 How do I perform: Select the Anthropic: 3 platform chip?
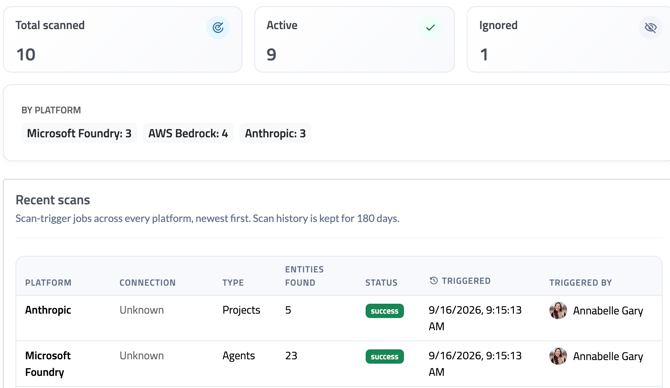pos(275,133)
